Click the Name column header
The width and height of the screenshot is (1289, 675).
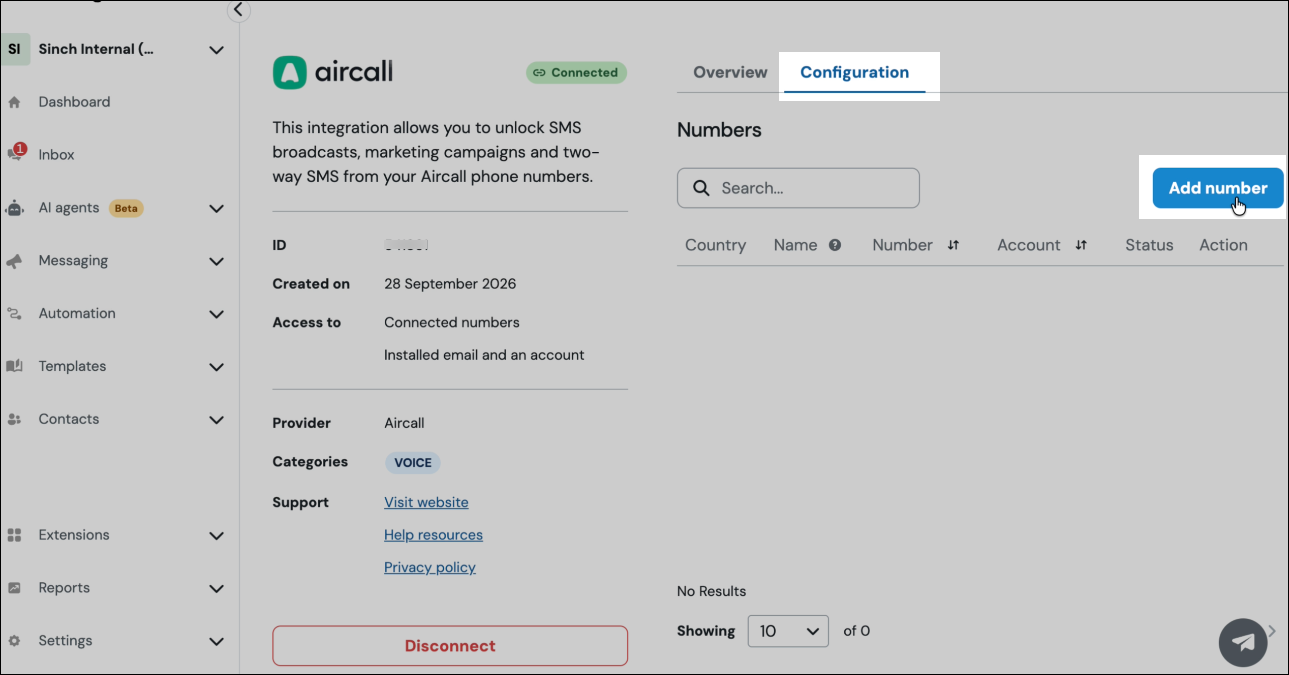[x=795, y=245]
